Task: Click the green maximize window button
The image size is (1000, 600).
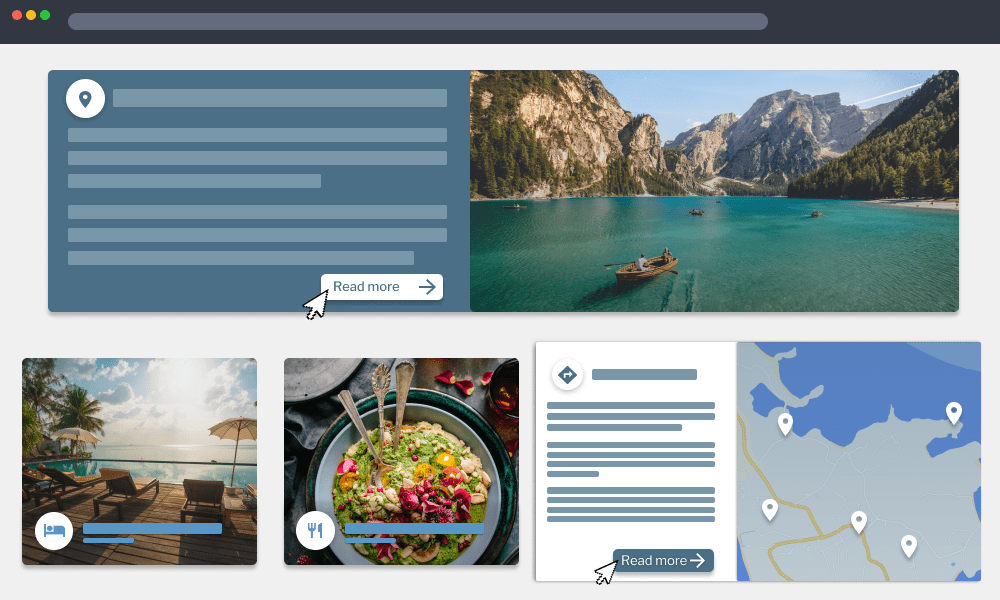Action: (x=45, y=15)
